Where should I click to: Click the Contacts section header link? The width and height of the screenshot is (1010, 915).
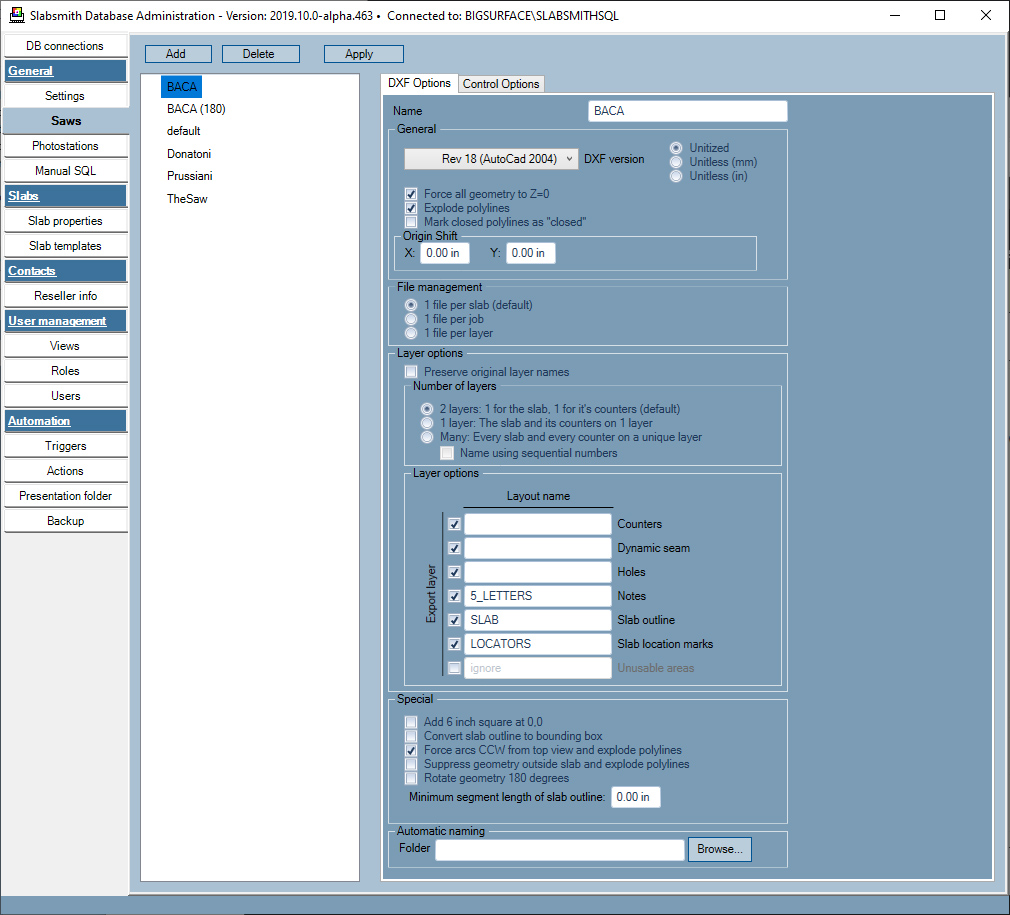tap(32, 271)
